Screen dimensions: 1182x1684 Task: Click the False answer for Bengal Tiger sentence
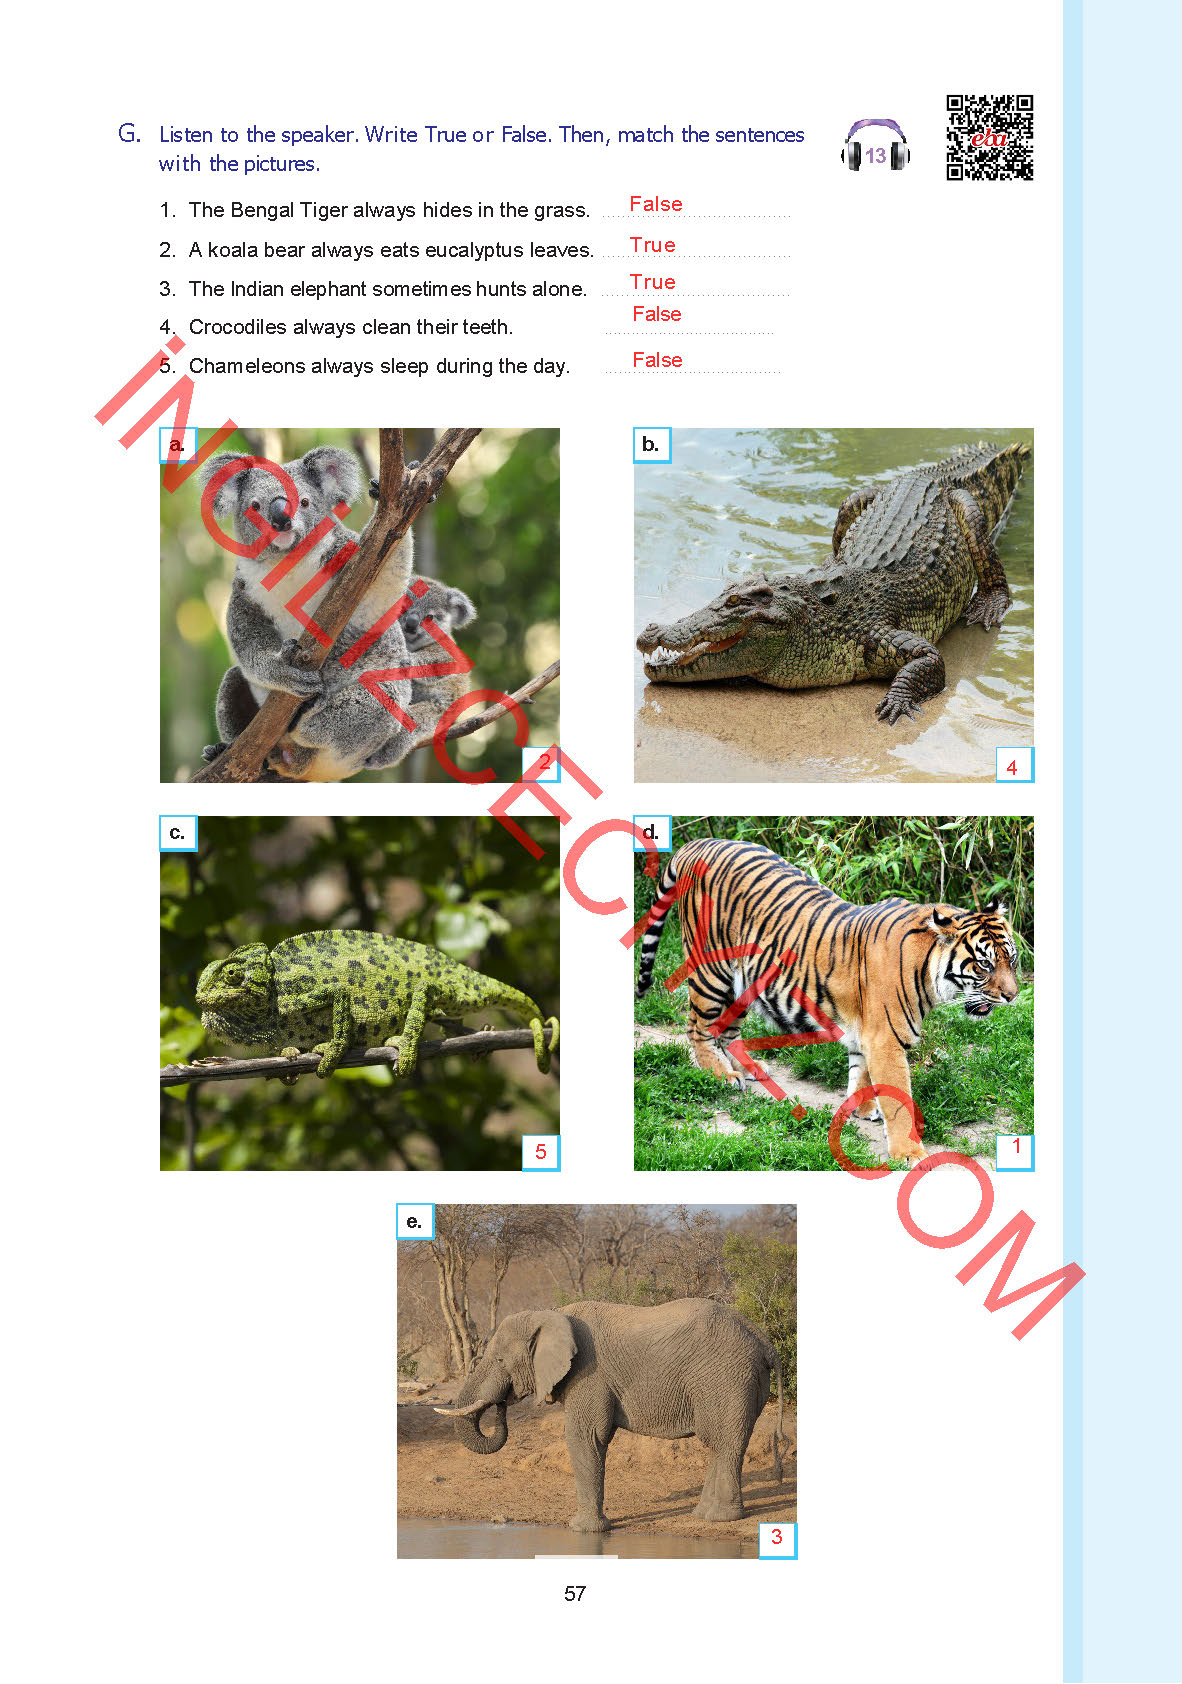(656, 204)
